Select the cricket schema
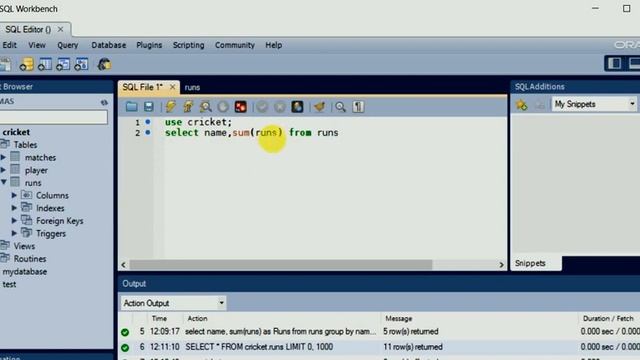Screen dimensions: 640x360 pos(16,132)
